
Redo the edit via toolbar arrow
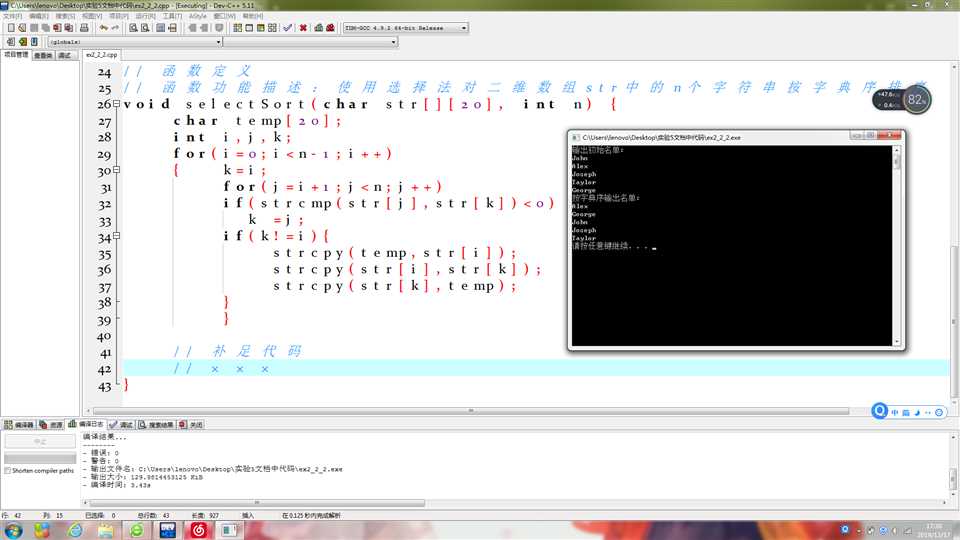click(114, 28)
